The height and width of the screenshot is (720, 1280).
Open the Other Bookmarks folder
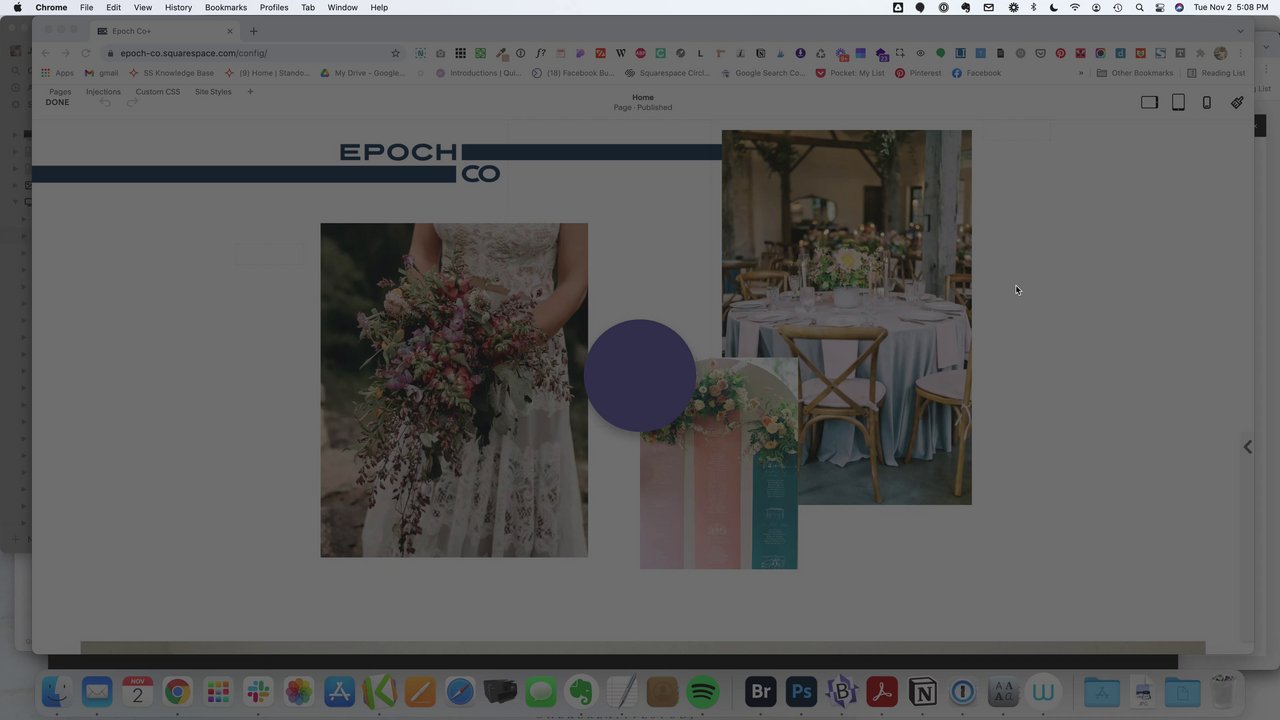tap(1135, 73)
